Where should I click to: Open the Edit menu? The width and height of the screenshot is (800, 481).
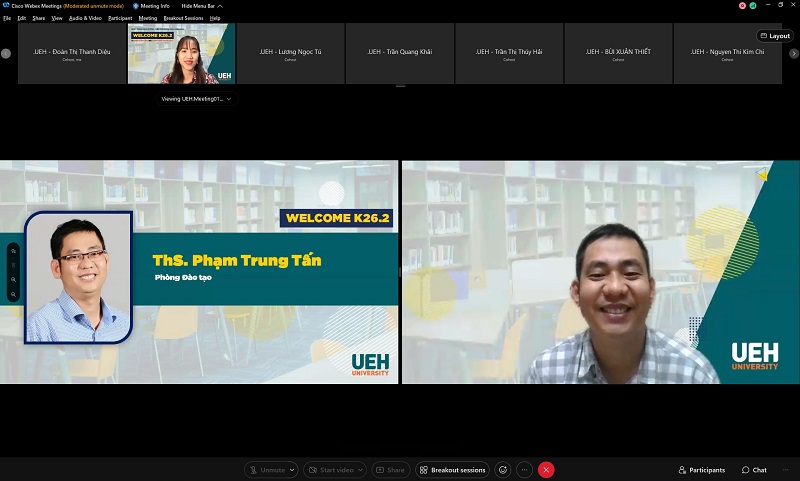coord(21,18)
